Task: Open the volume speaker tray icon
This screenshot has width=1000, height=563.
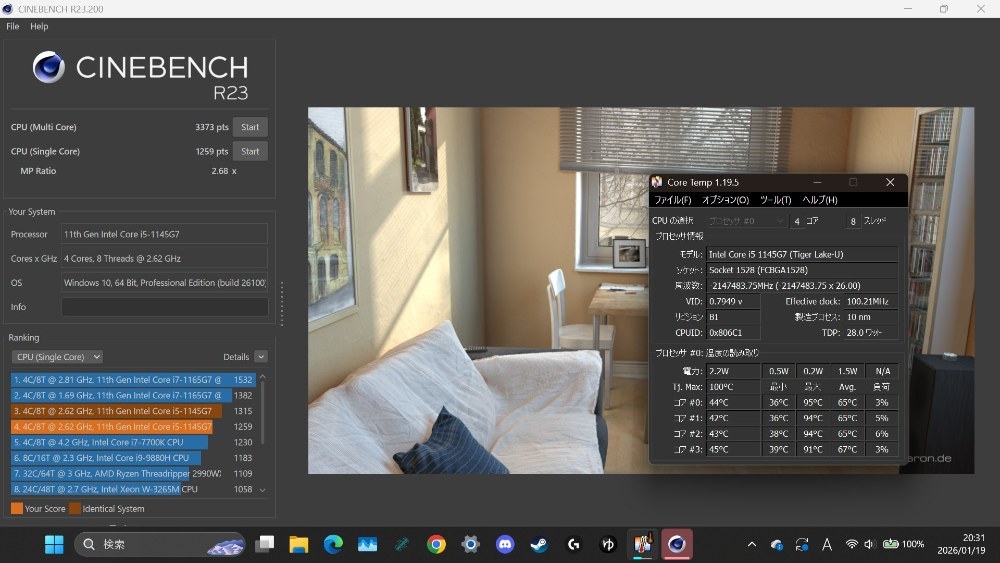Action: pos(869,544)
